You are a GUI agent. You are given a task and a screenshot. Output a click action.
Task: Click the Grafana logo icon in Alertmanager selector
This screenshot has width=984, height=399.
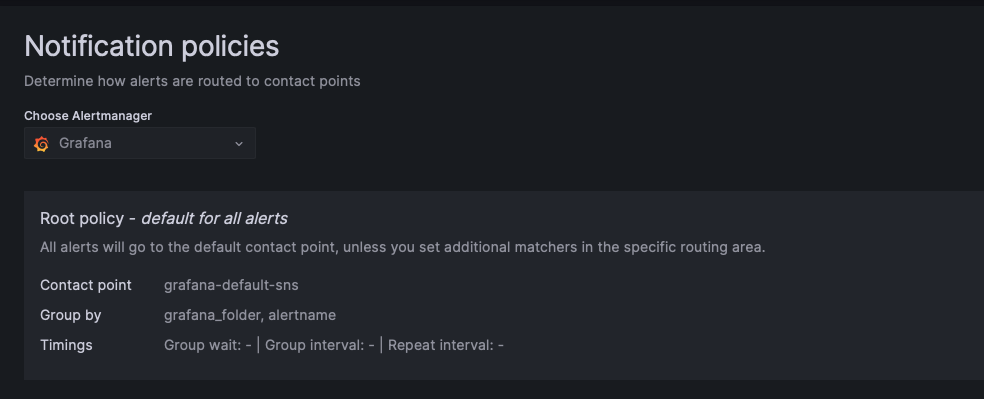pyautogui.click(x=41, y=144)
